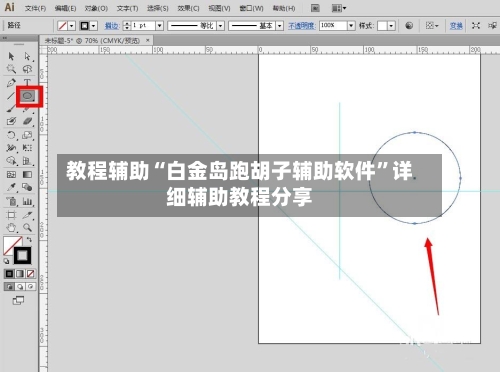
Task: Open the 变换 transform panel link
Action: (x=456, y=26)
